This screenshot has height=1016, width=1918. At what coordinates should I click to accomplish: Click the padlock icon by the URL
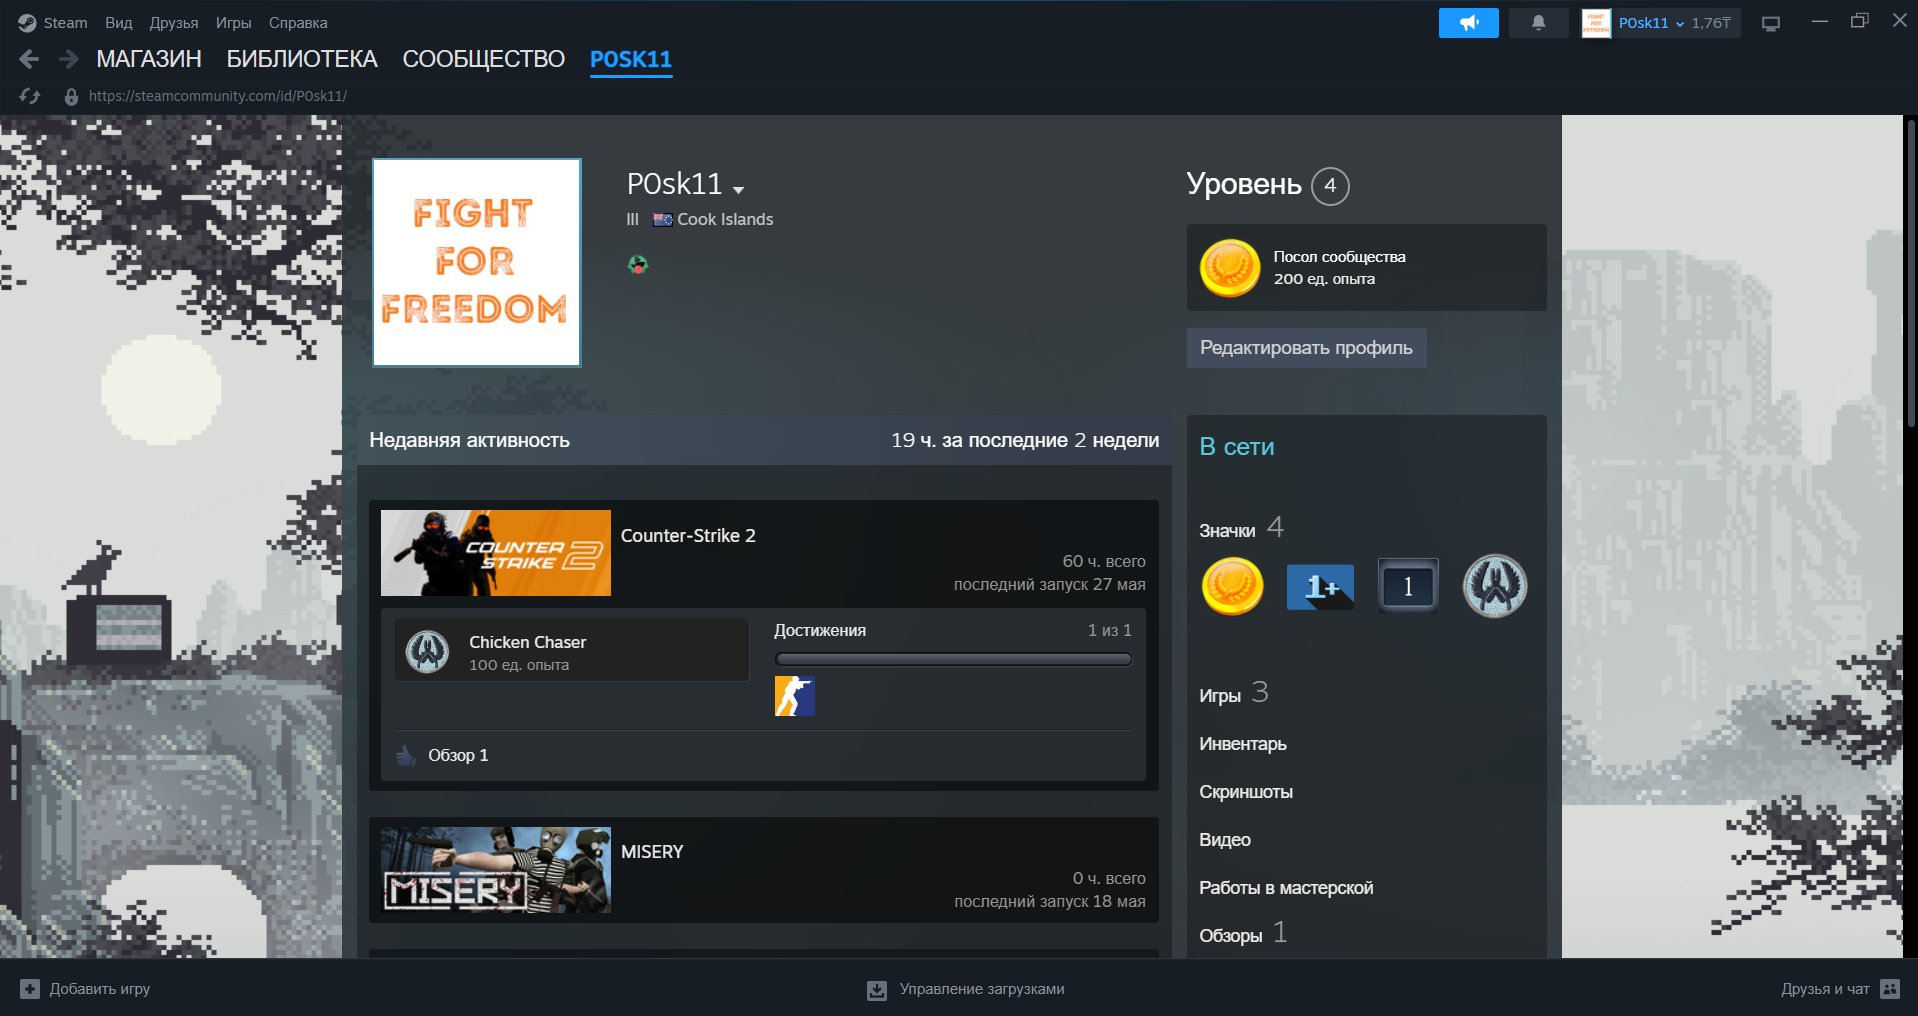tap(71, 97)
